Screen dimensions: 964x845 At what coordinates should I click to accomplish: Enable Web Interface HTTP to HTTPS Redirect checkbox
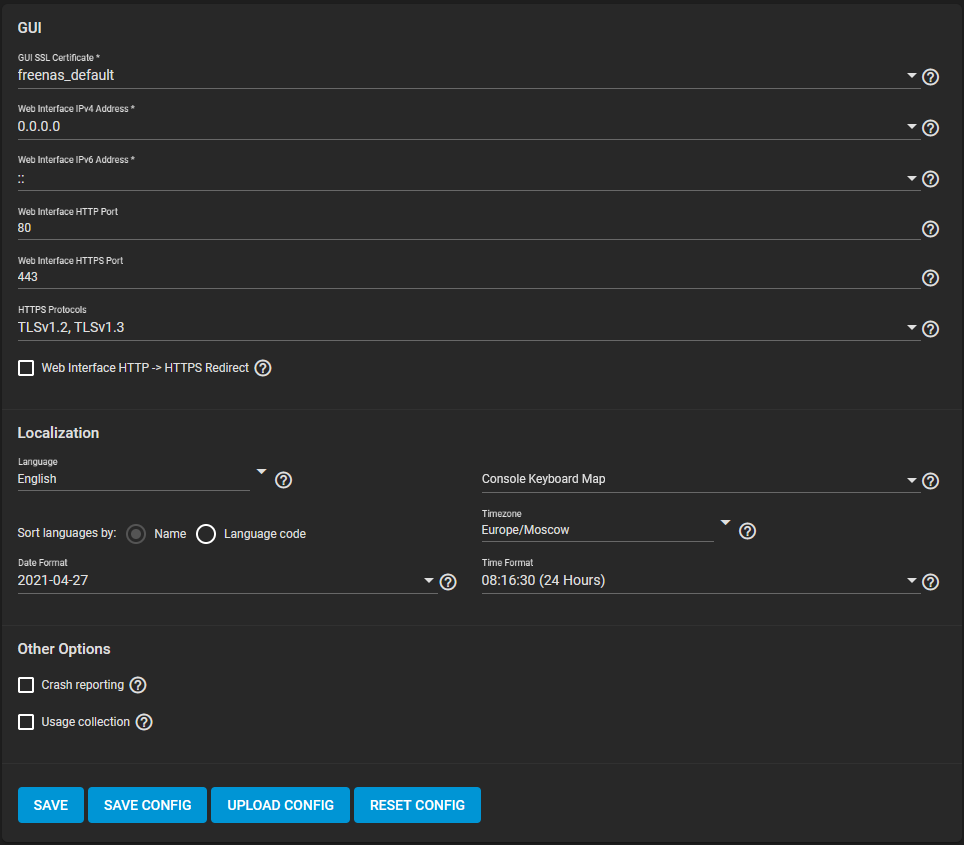[x=26, y=368]
